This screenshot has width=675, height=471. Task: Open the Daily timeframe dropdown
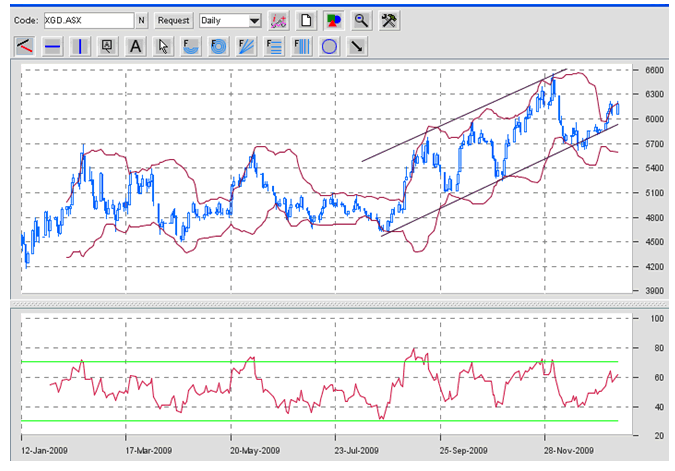[230, 20]
